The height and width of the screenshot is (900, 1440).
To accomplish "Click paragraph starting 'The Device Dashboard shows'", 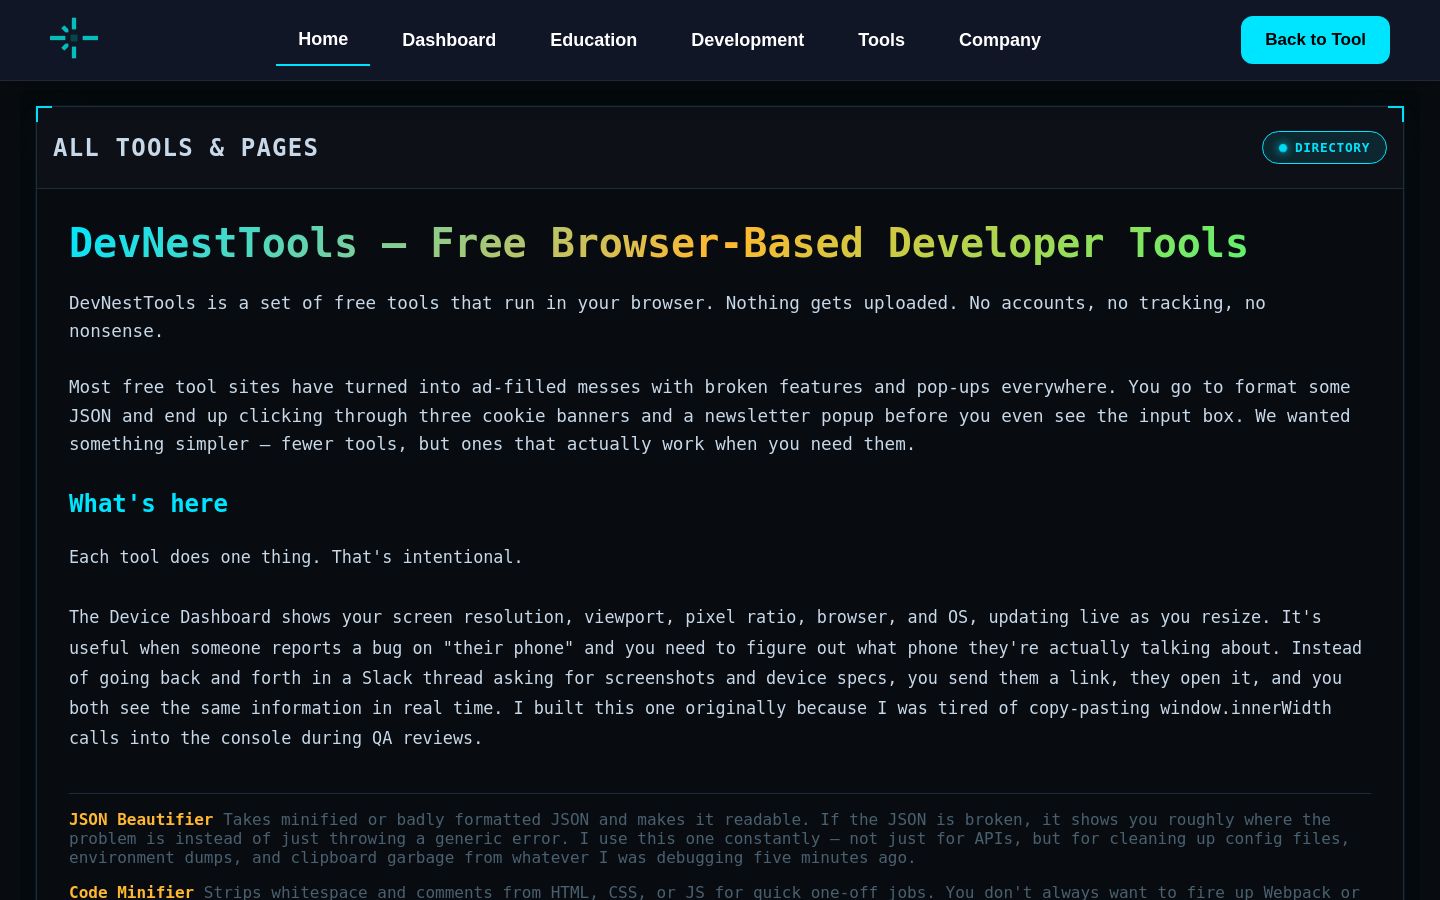I will pos(715,677).
